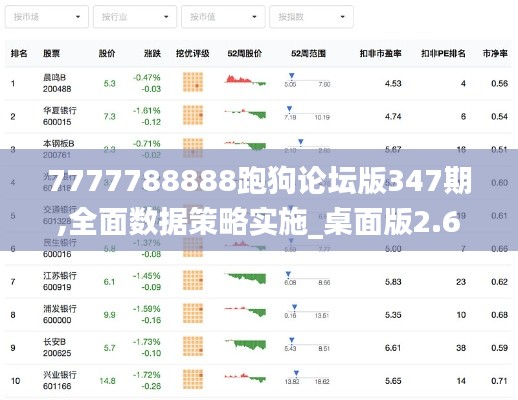Screen dimensions: 518x400
Task: Click the -1.72% change for 兴业银行
Action: (x=147, y=375)
